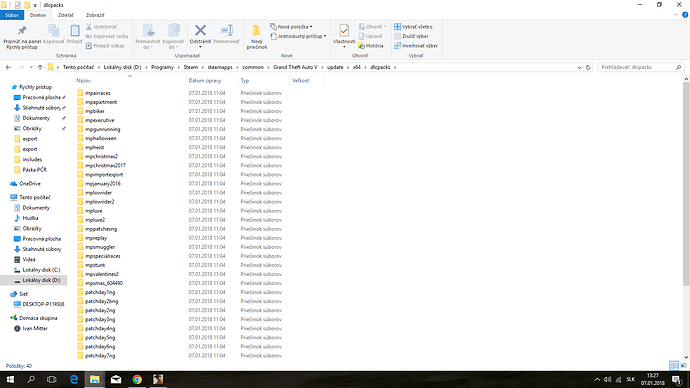690x388 pixels.
Task: Select 'update' breadcrumb segment
Action: (x=335, y=67)
